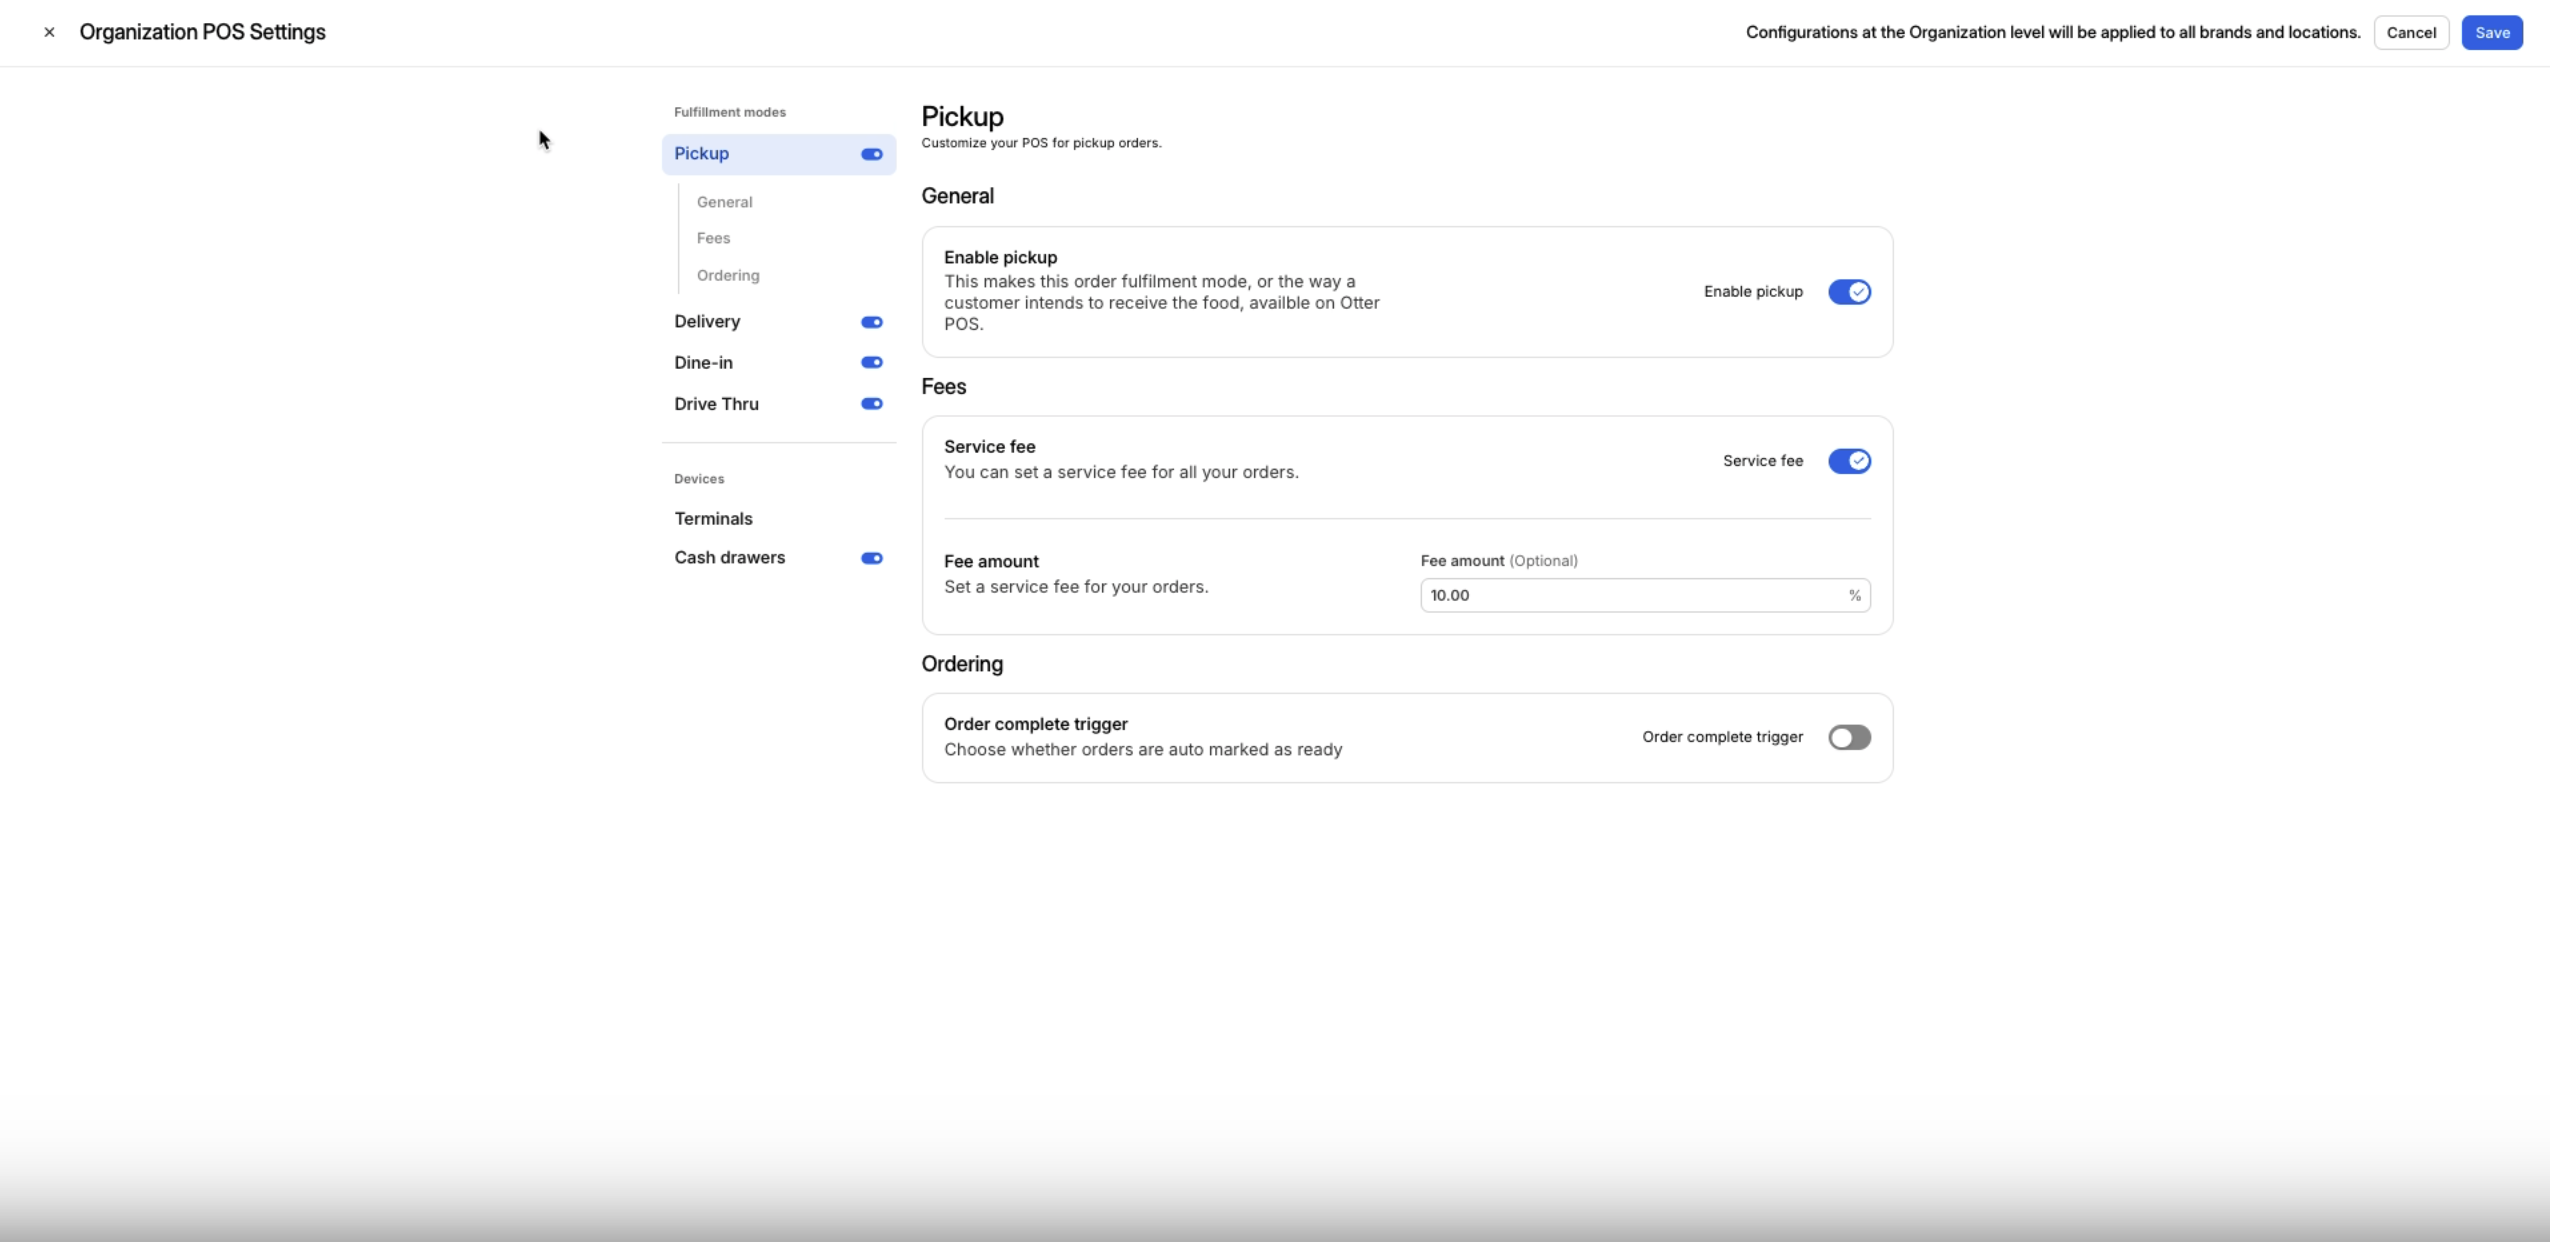Viewport: 2550px width, 1242px height.
Task: Open Delivery fulfillment mode settings
Action: point(707,321)
